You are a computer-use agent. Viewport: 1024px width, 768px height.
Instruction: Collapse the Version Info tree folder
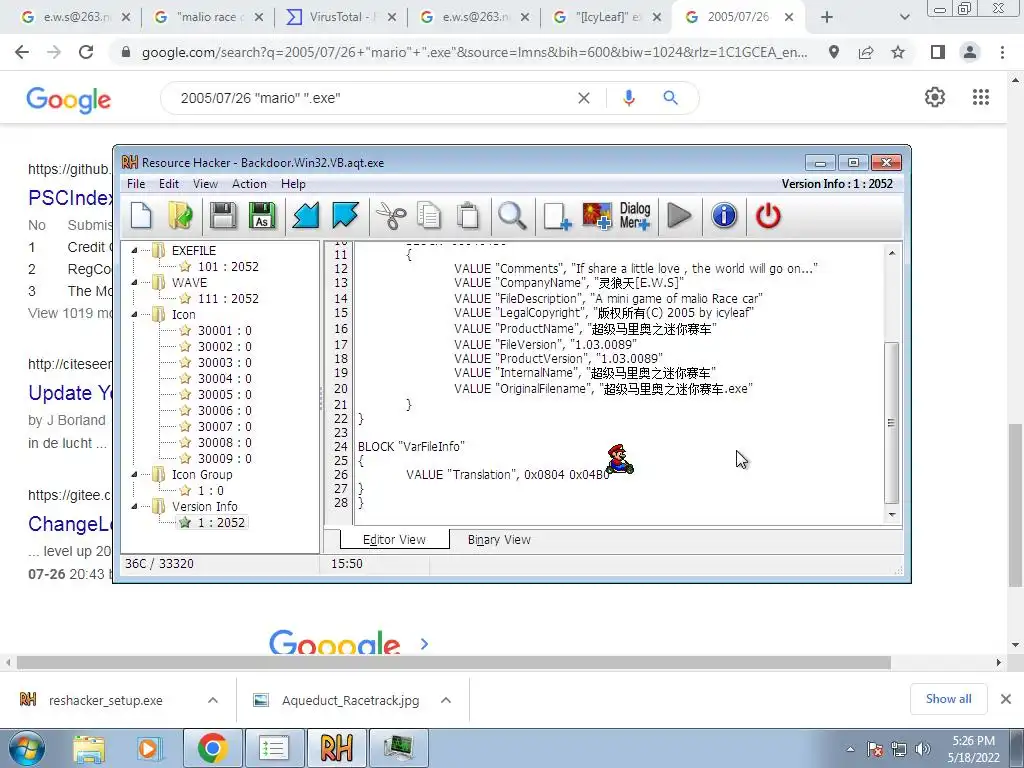click(x=135, y=506)
